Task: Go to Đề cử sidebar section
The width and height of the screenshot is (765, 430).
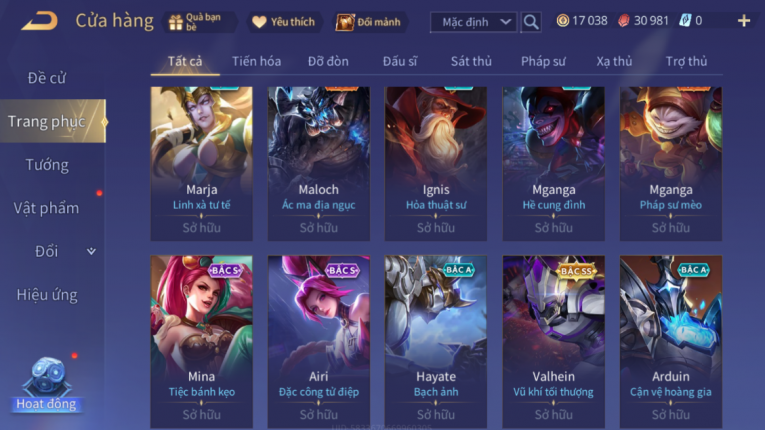Action: 46,78
